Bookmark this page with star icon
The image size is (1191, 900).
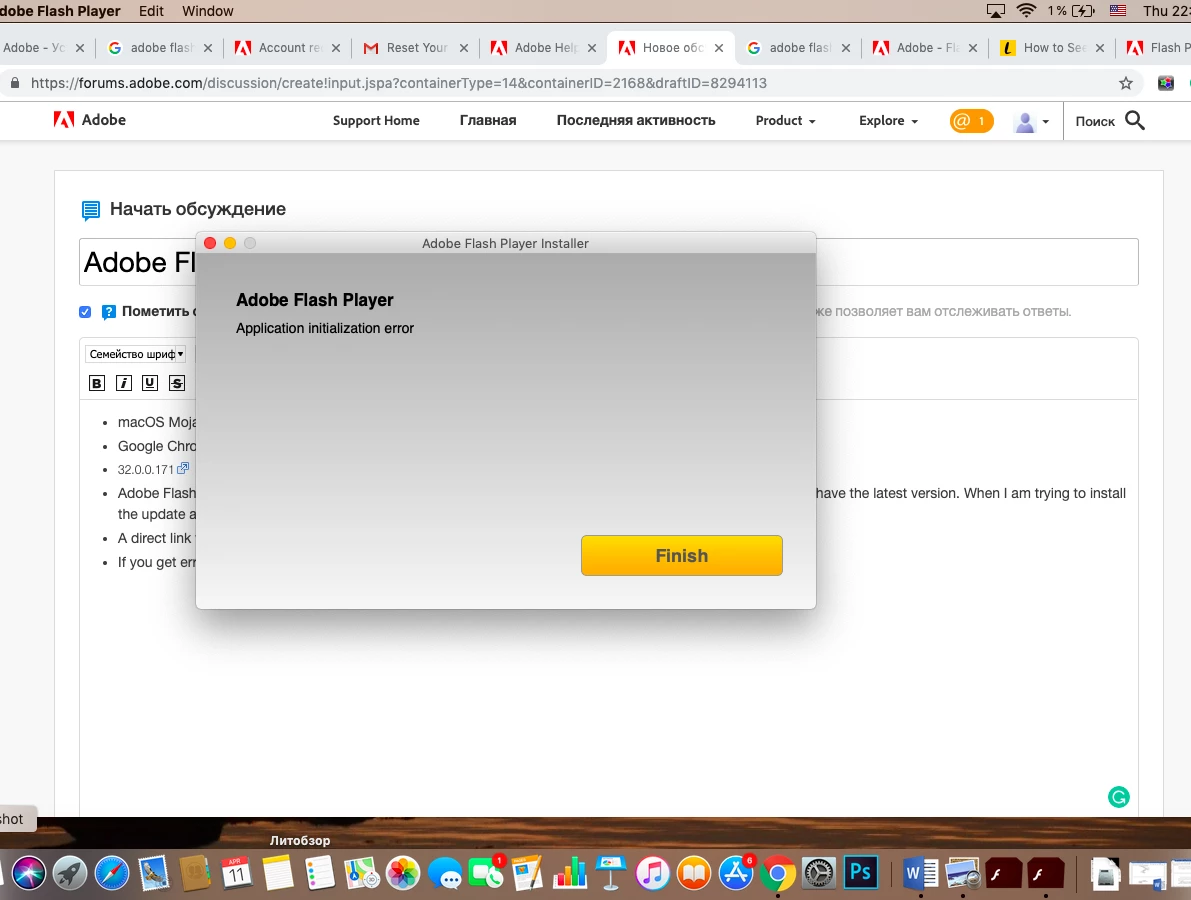coord(1126,84)
